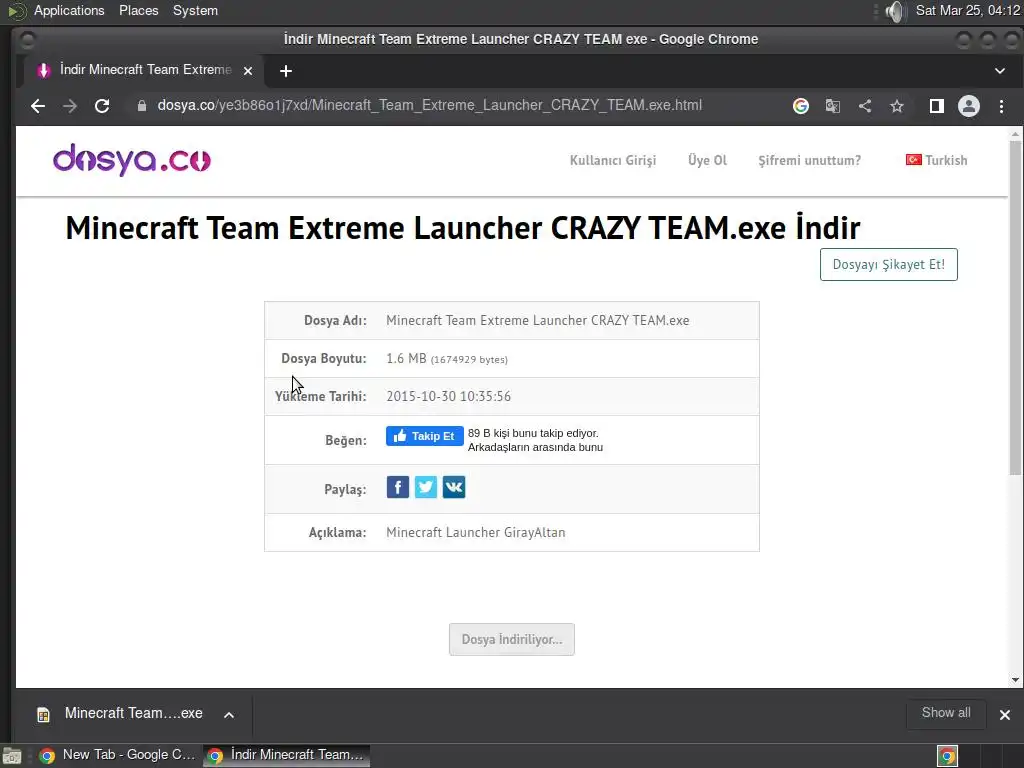Screen dimensions: 1024x768
Task: Click the page heading Minecraft Team Extreme Launcher
Action: pyautogui.click(x=462, y=228)
